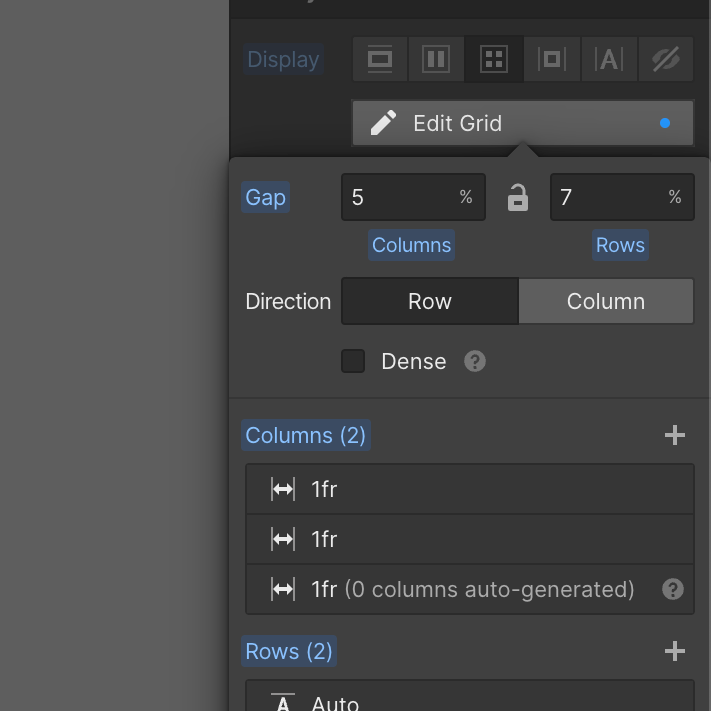Screen dimensions: 711x711
Task: Click the Direction label
Action: tap(288, 302)
